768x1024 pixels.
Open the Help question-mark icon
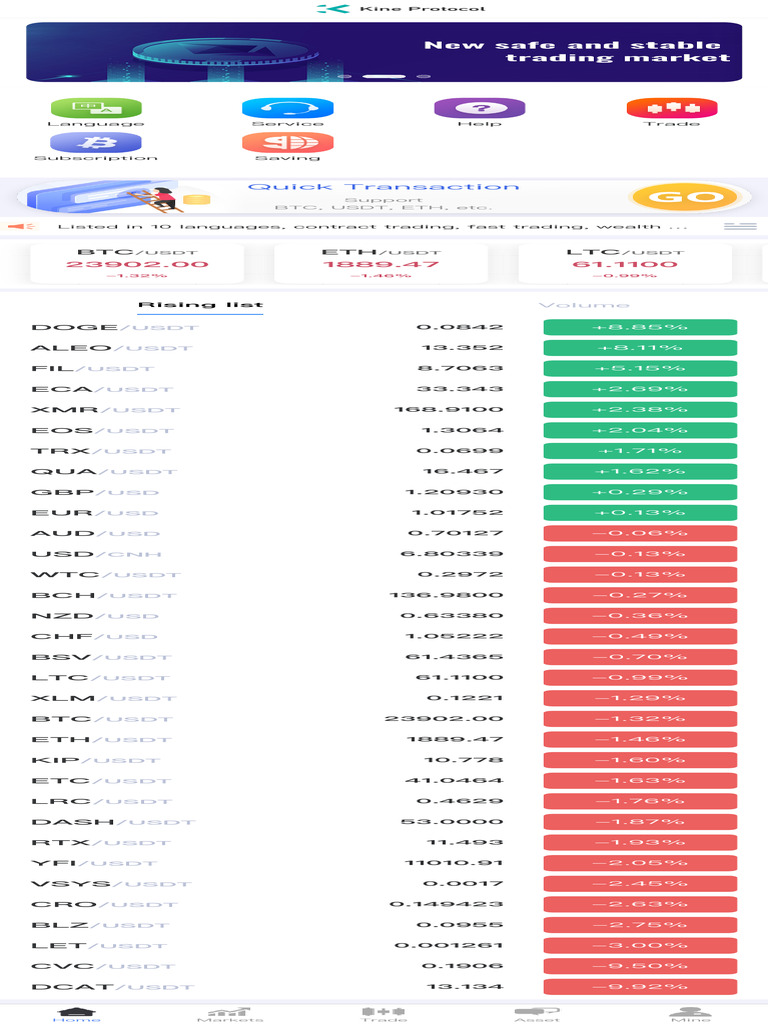[479, 108]
